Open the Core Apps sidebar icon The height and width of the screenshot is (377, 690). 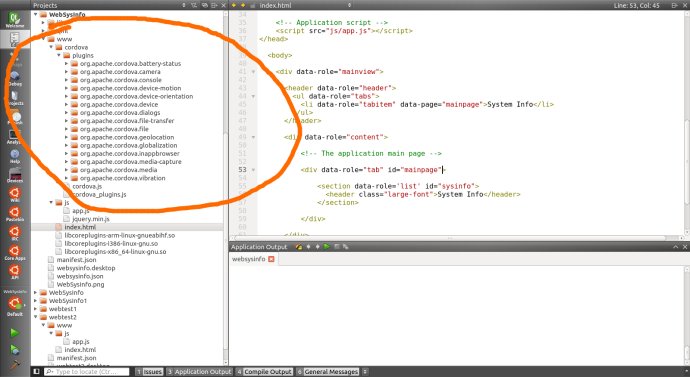(15, 253)
